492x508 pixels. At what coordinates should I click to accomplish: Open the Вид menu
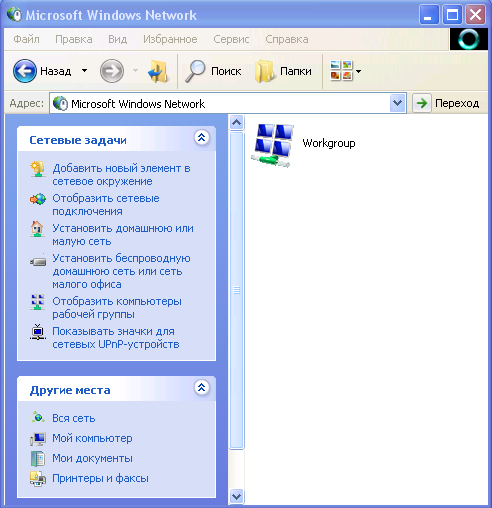(x=117, y=39)
